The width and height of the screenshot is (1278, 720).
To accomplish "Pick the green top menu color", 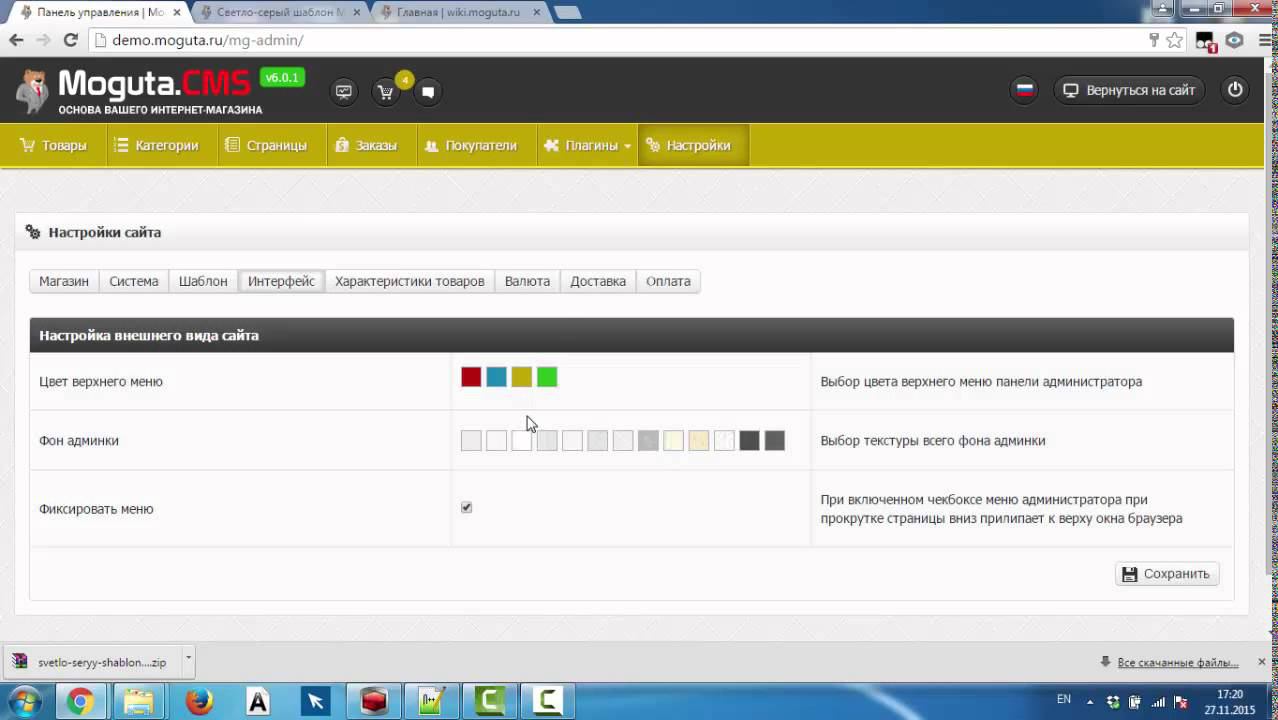I will (547, 377).
